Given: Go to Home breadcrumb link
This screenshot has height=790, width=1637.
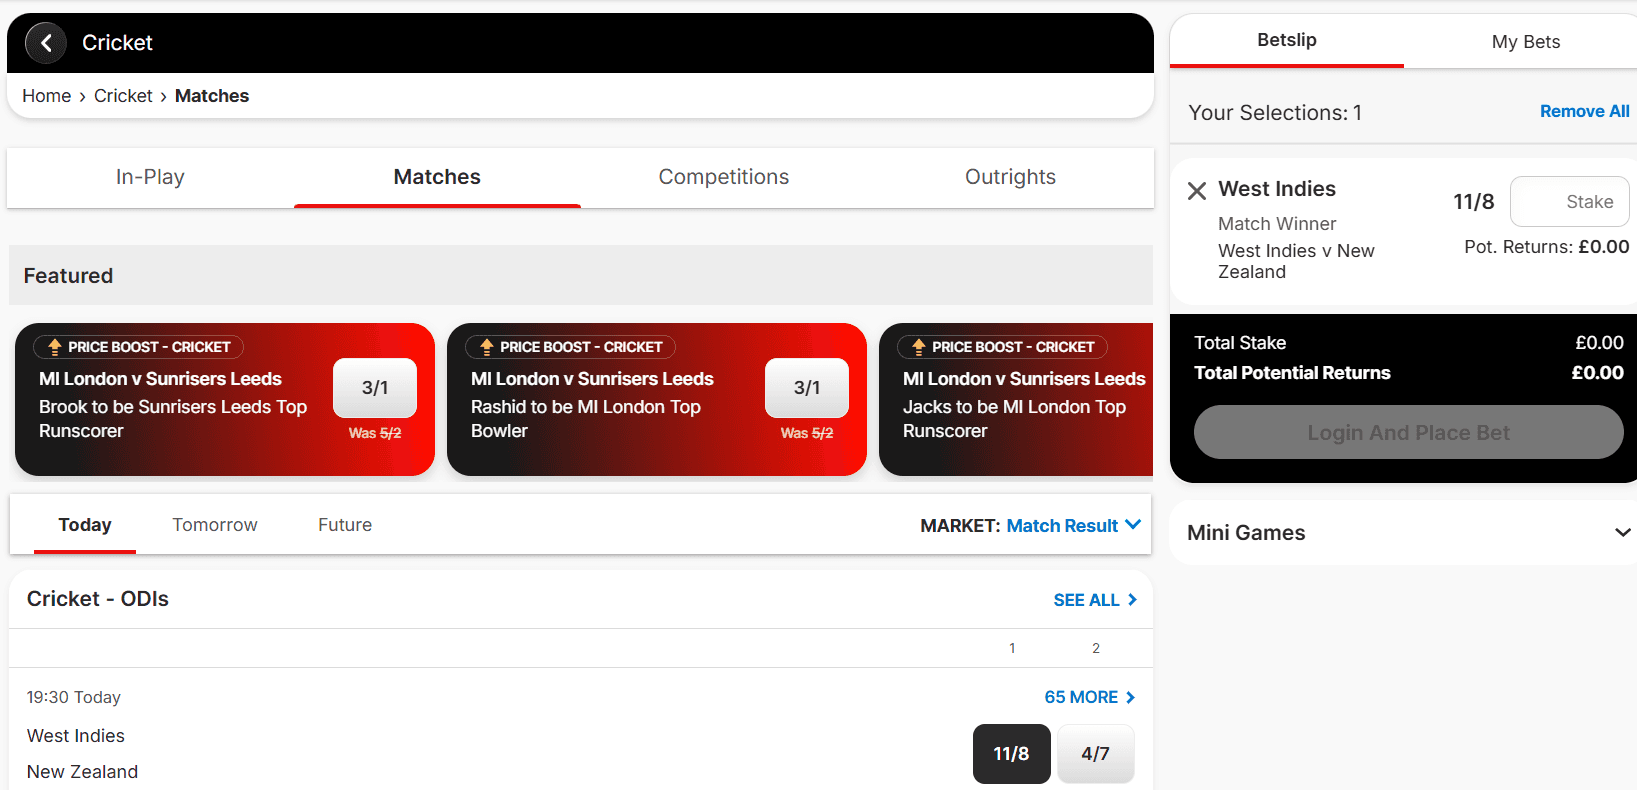Looking at the screenshot, I should coord(47,96).
